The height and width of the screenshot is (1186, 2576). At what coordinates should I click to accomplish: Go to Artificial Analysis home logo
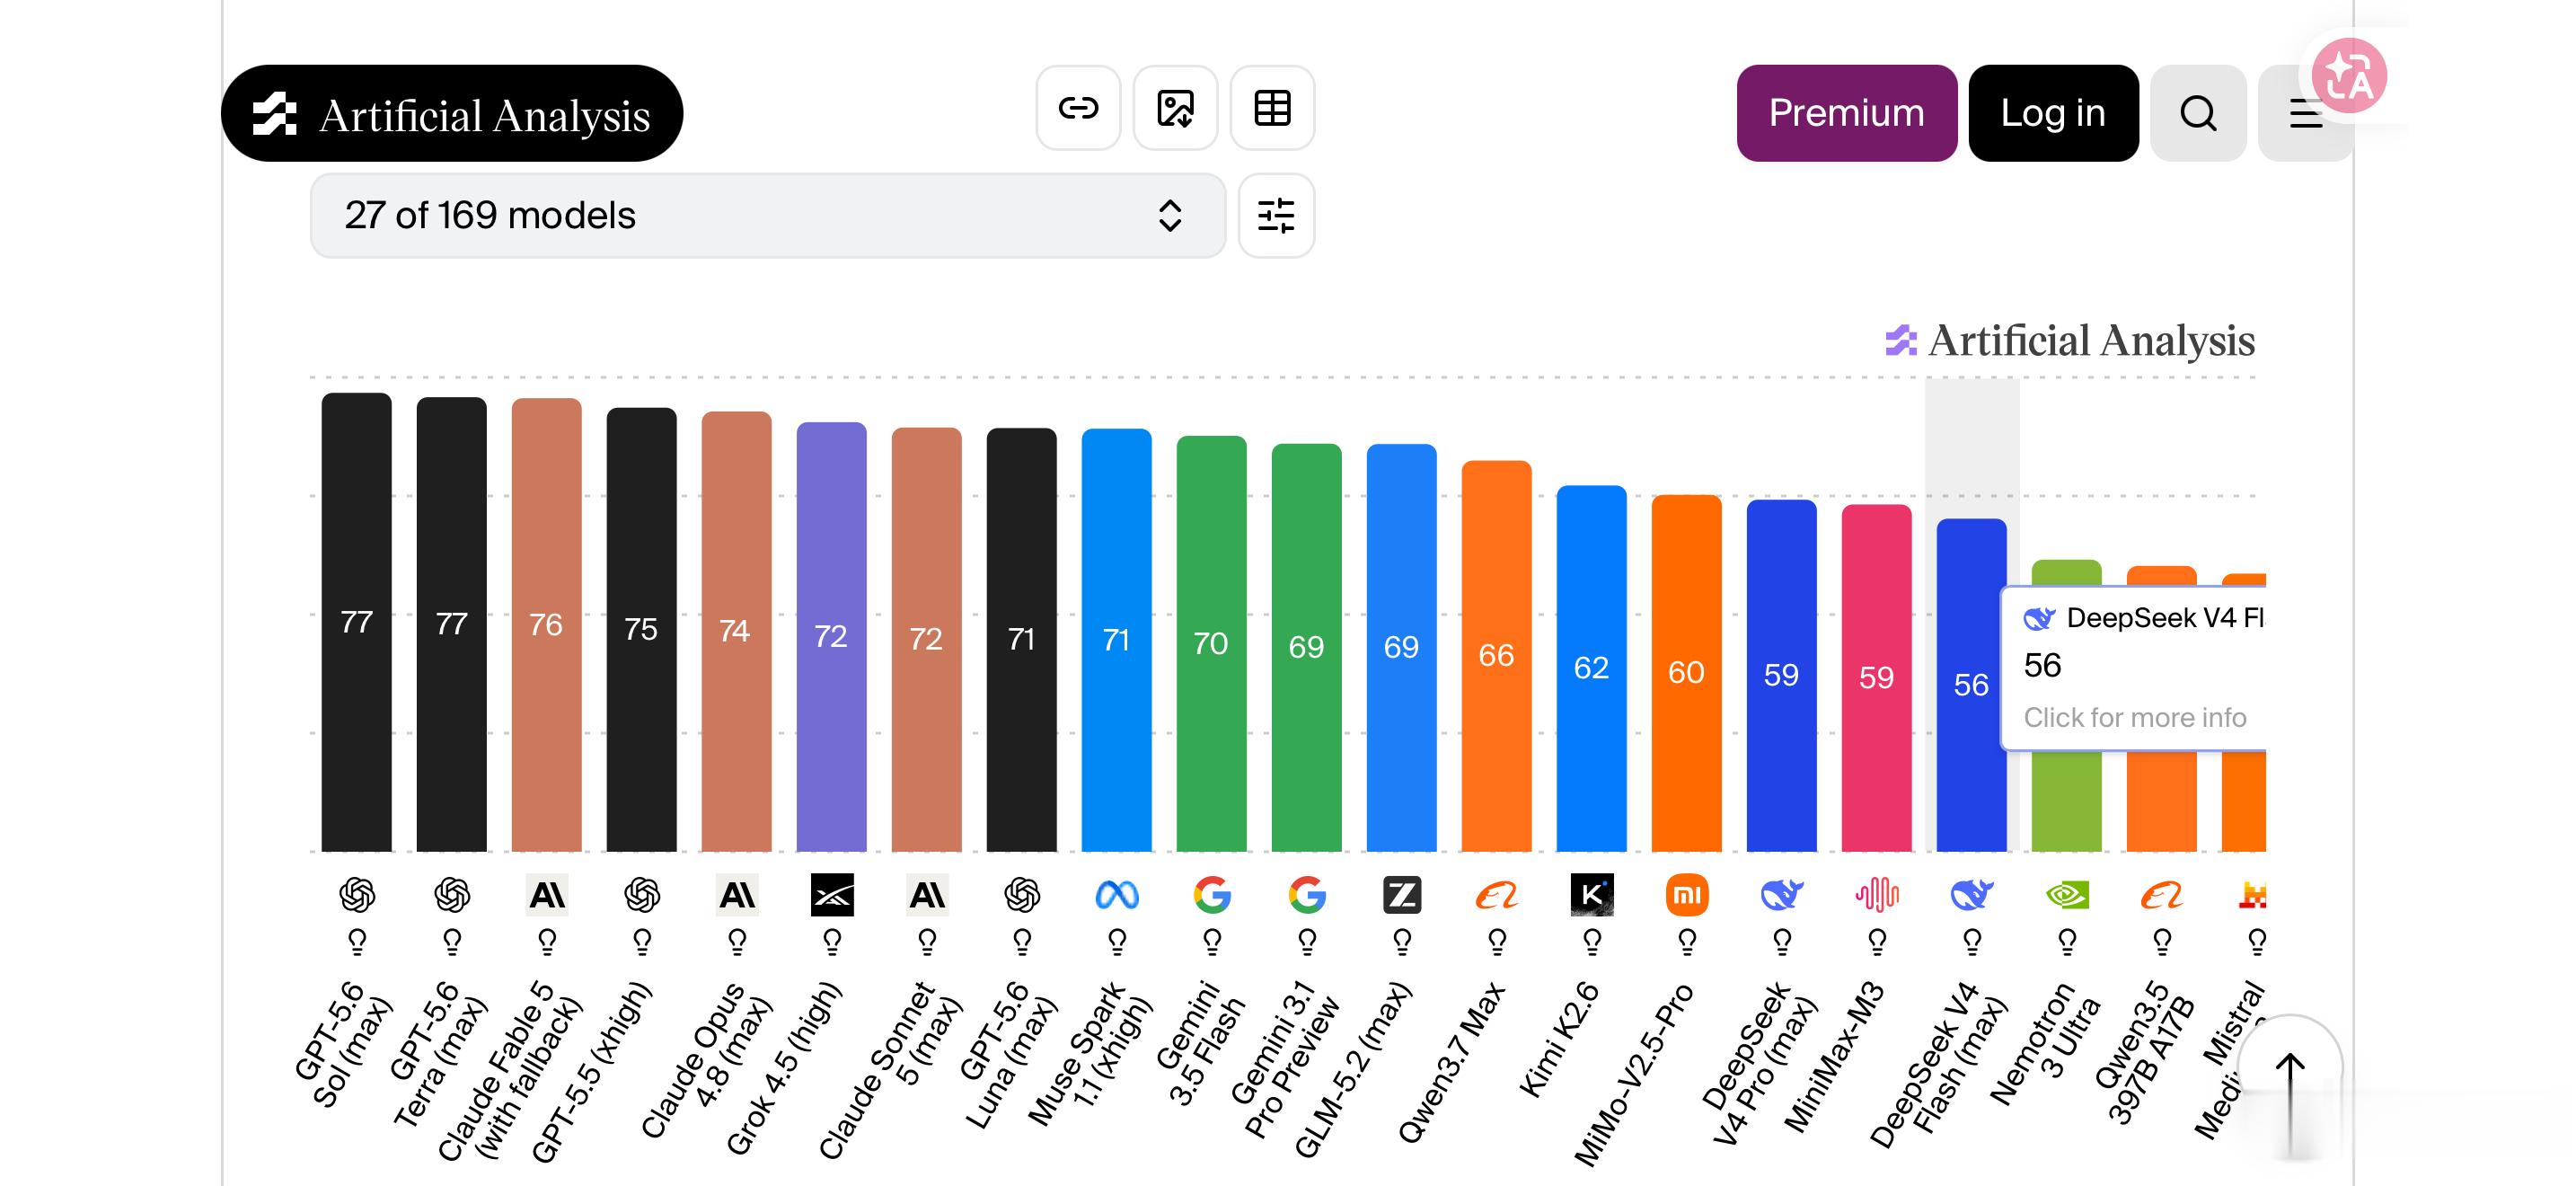(x=452, y=113)
